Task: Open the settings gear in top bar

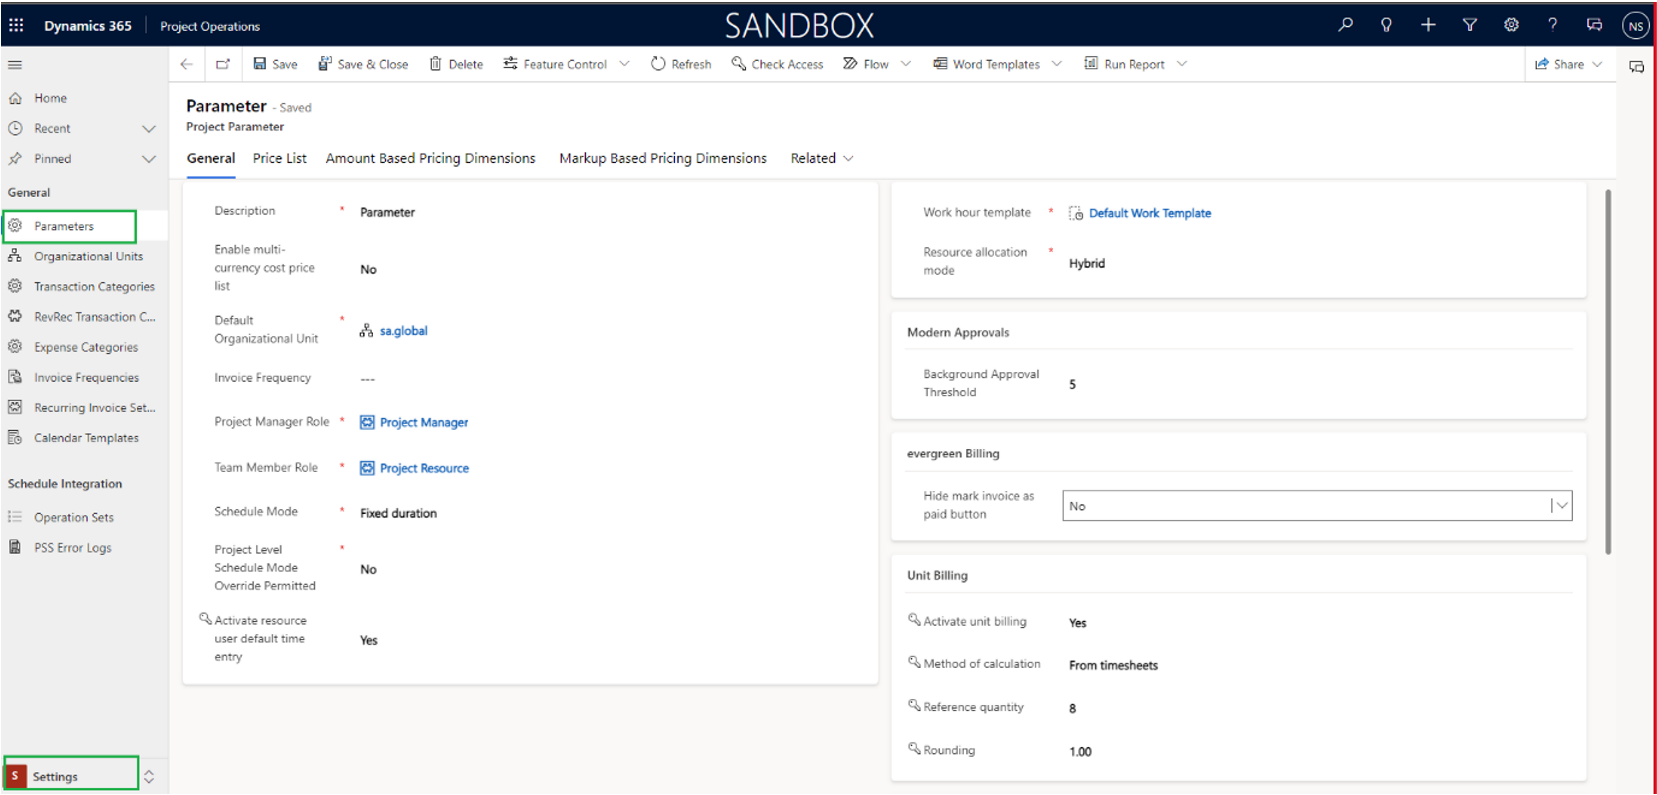Action: point(1511,25)
